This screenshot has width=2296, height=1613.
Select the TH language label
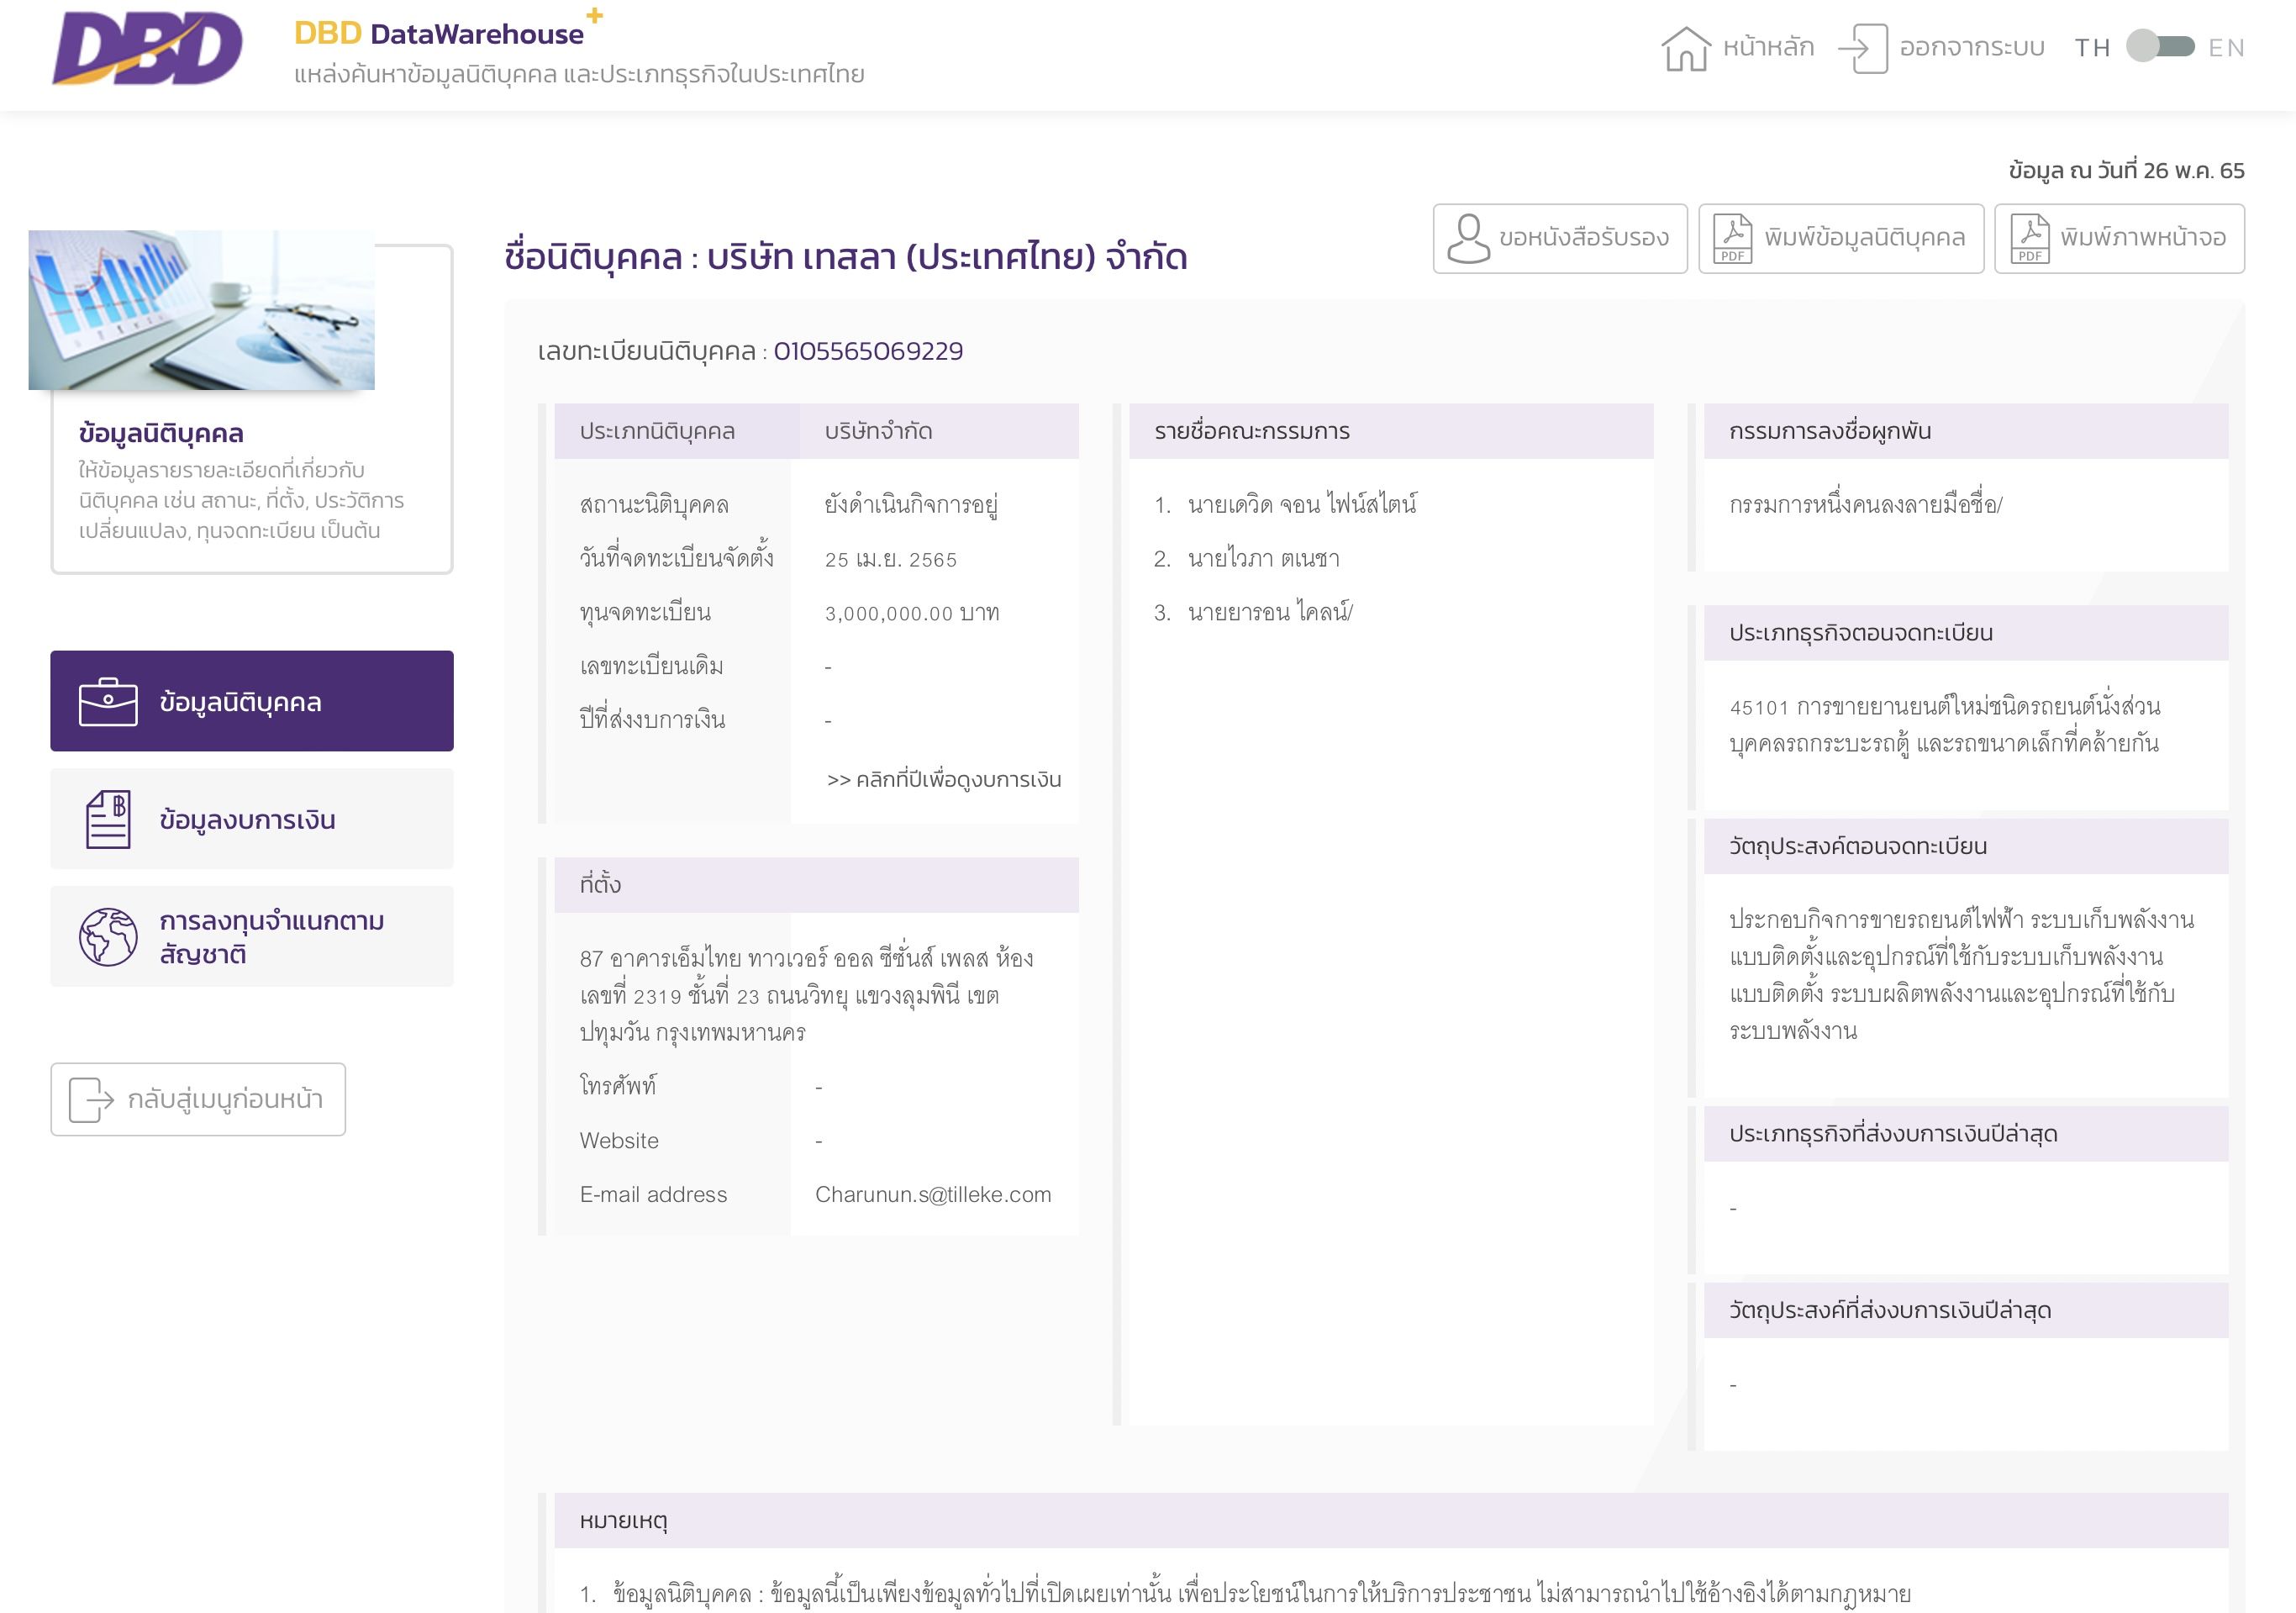click(x=2092, y=48)
